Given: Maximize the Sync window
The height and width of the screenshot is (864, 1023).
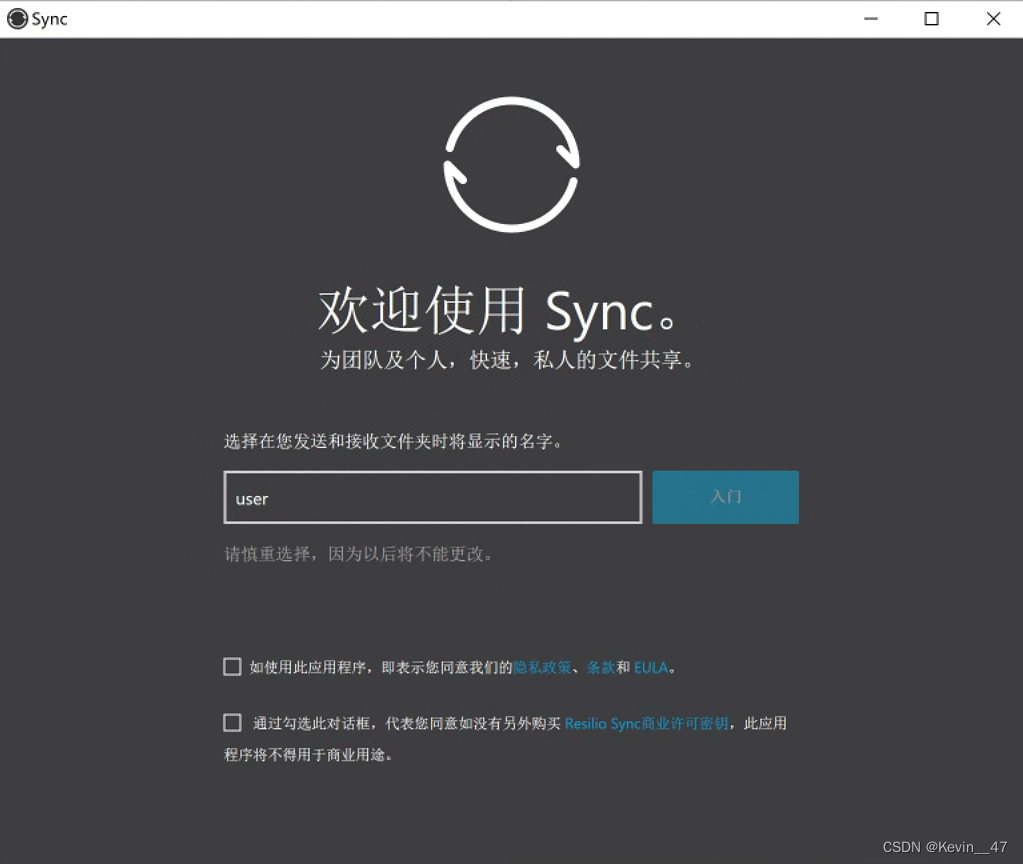Looking at the screenshot, I should click(931, 19).
